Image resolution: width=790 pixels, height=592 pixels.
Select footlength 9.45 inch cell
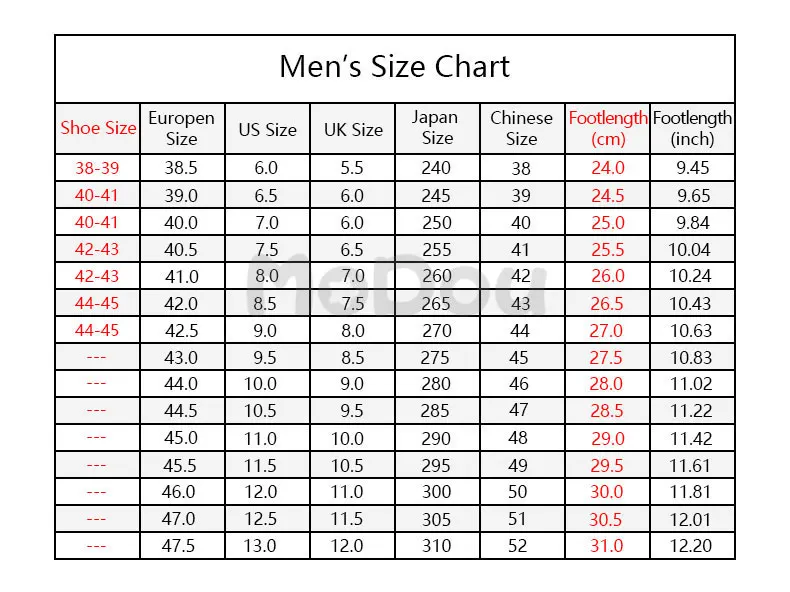click(692, 168)
